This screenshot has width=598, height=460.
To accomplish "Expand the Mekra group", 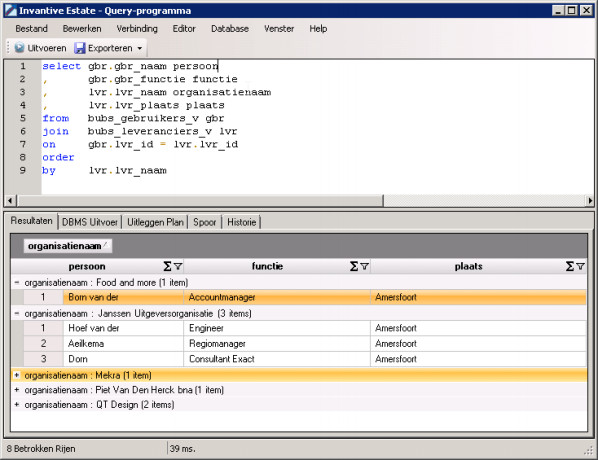I will (x=17, y=375).
